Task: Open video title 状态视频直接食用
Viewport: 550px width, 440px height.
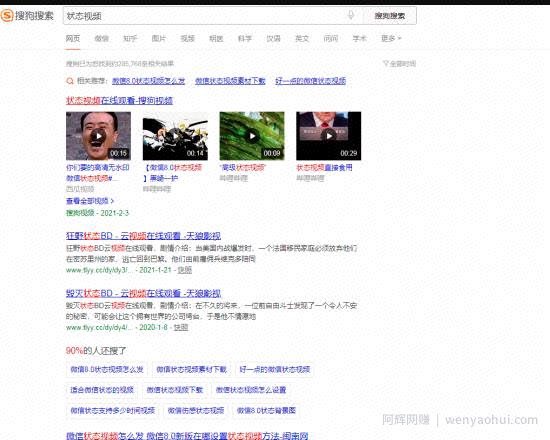Action: point(324,168)
